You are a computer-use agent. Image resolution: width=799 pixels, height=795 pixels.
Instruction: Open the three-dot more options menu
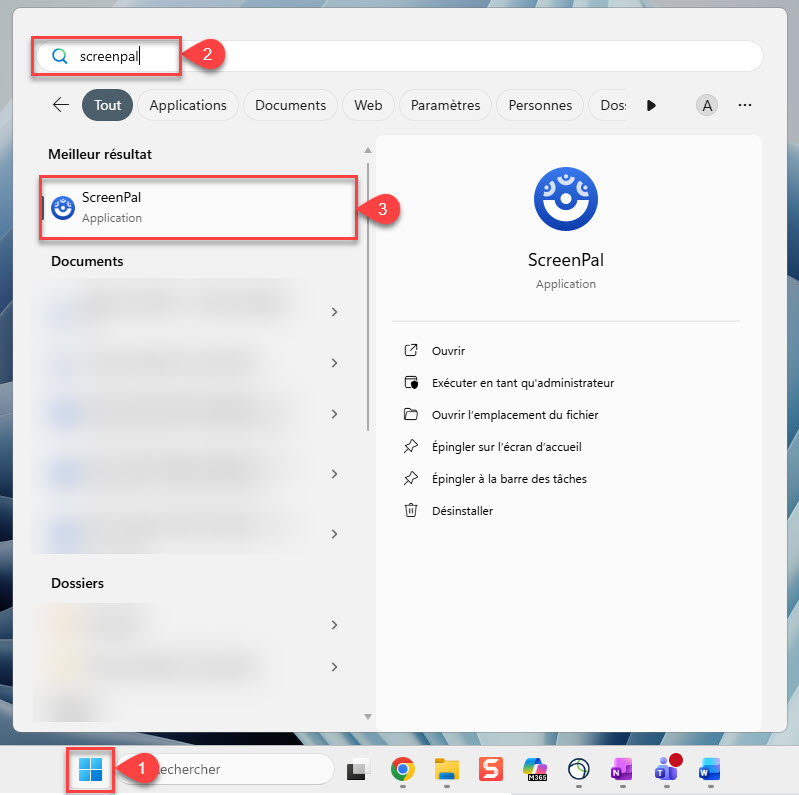744,105
